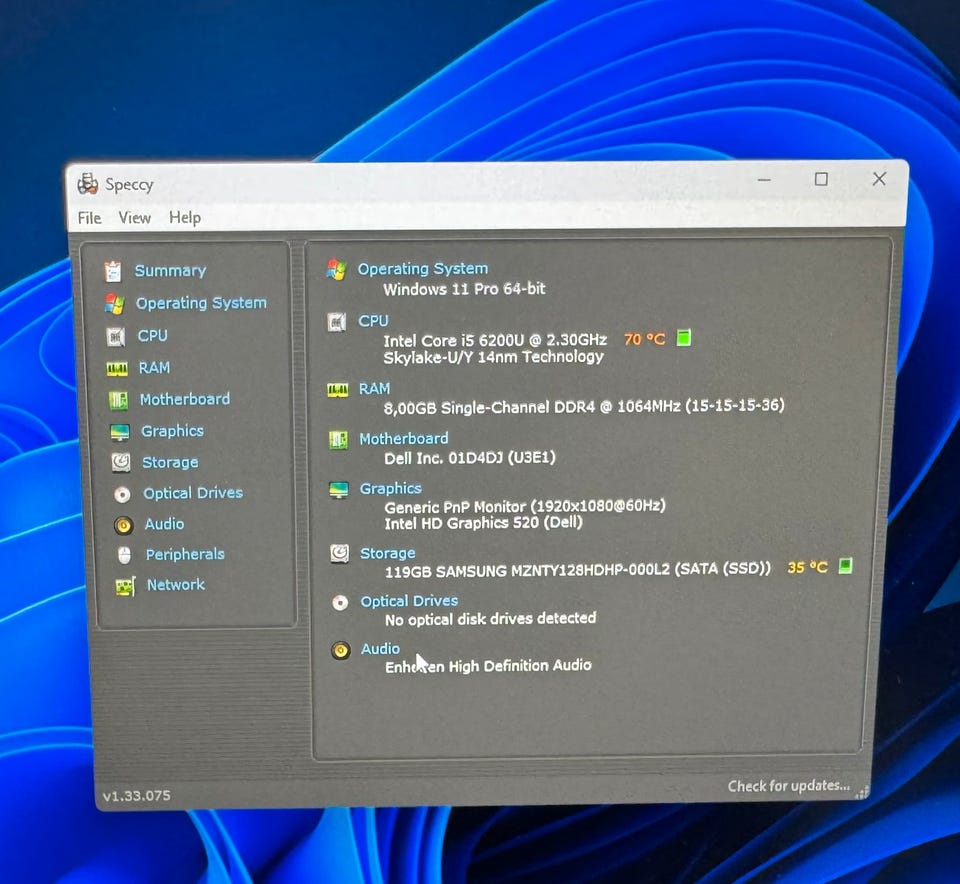Click the 70 °C CPU temperature value
The image size is (960, 884).
644,339
